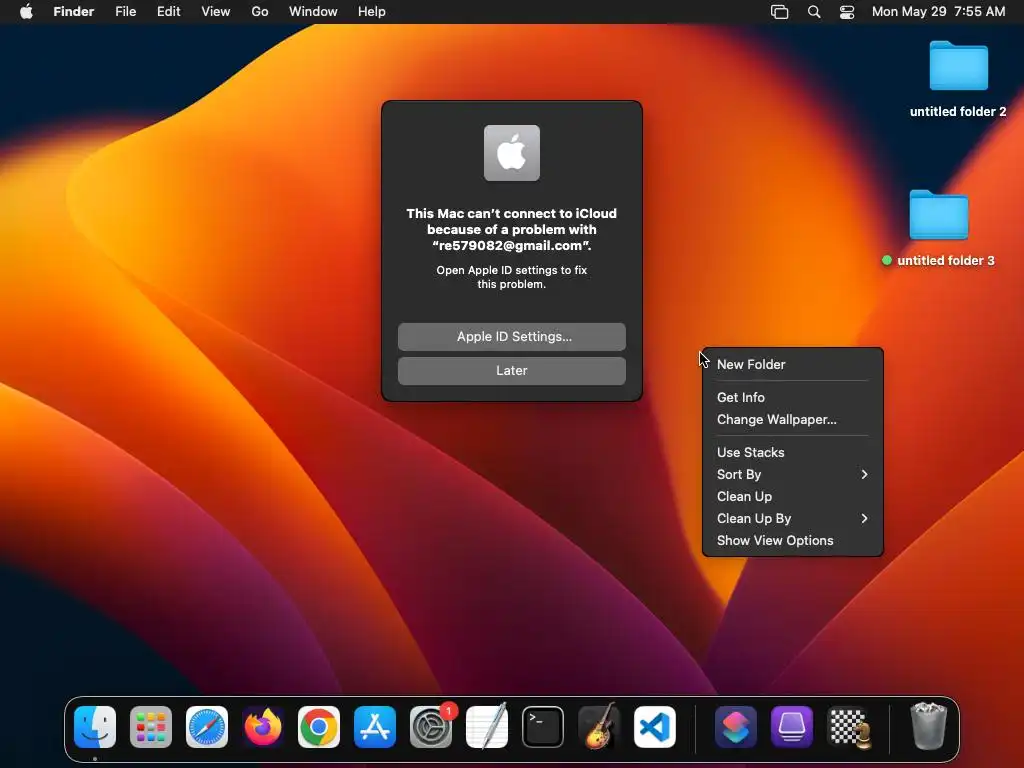Open the Finder menu
1024x768 pixels.
pyautogui.click(x=74, y=12)
